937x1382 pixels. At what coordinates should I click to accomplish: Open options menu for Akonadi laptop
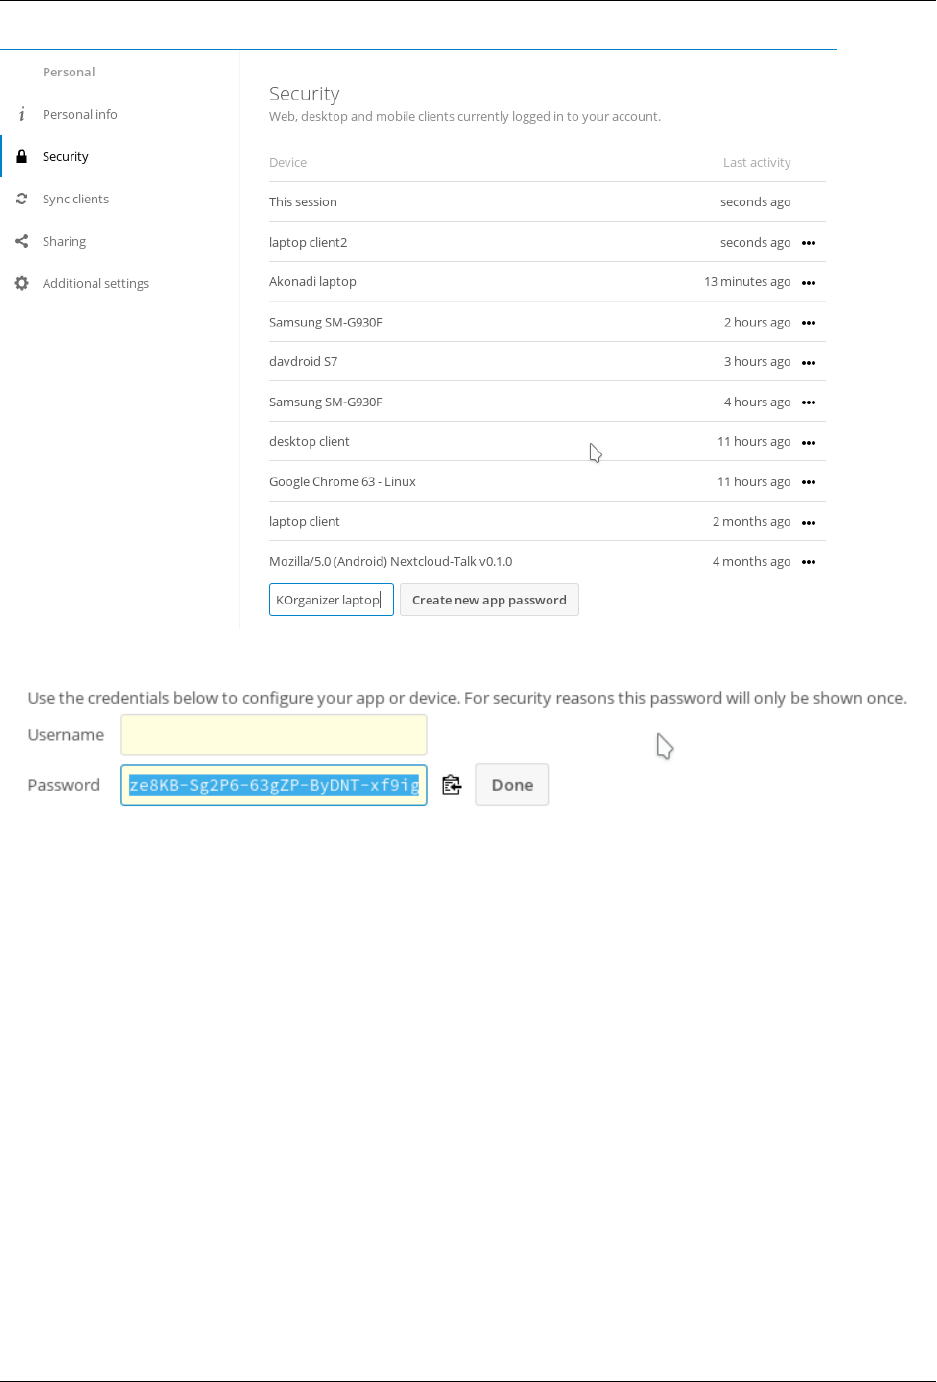(x=809, y=283)
